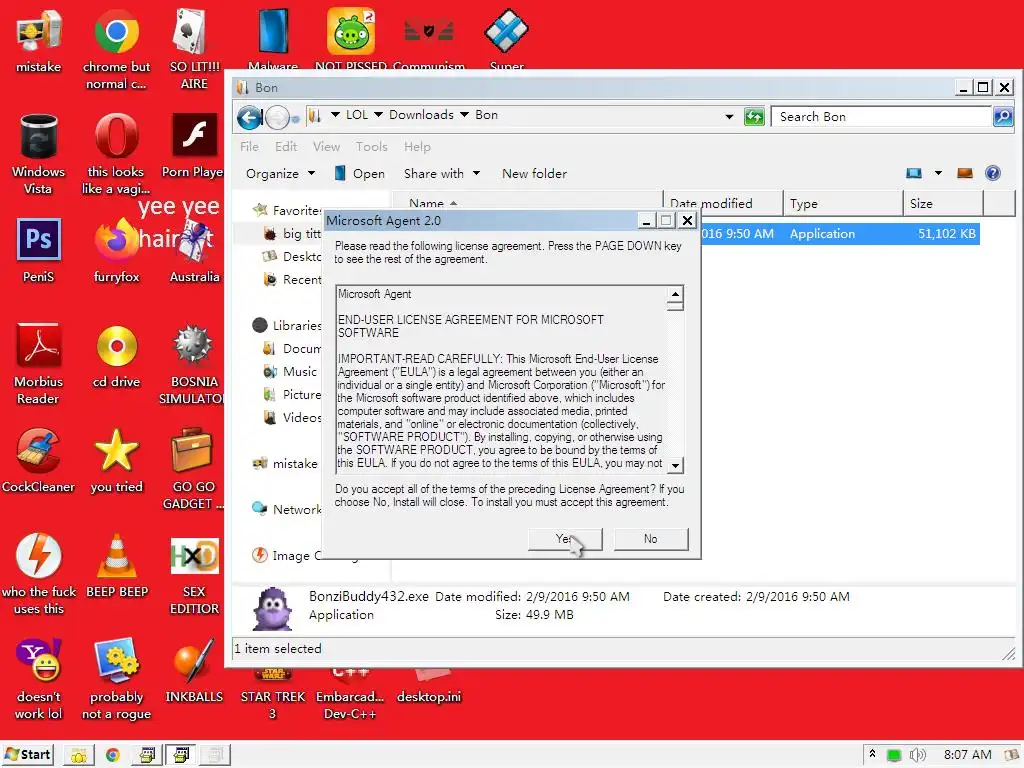Select Music in the Libraries tree
Image resolution: width=1024 pixels, height=768 pixels.
tap(290, 372)
